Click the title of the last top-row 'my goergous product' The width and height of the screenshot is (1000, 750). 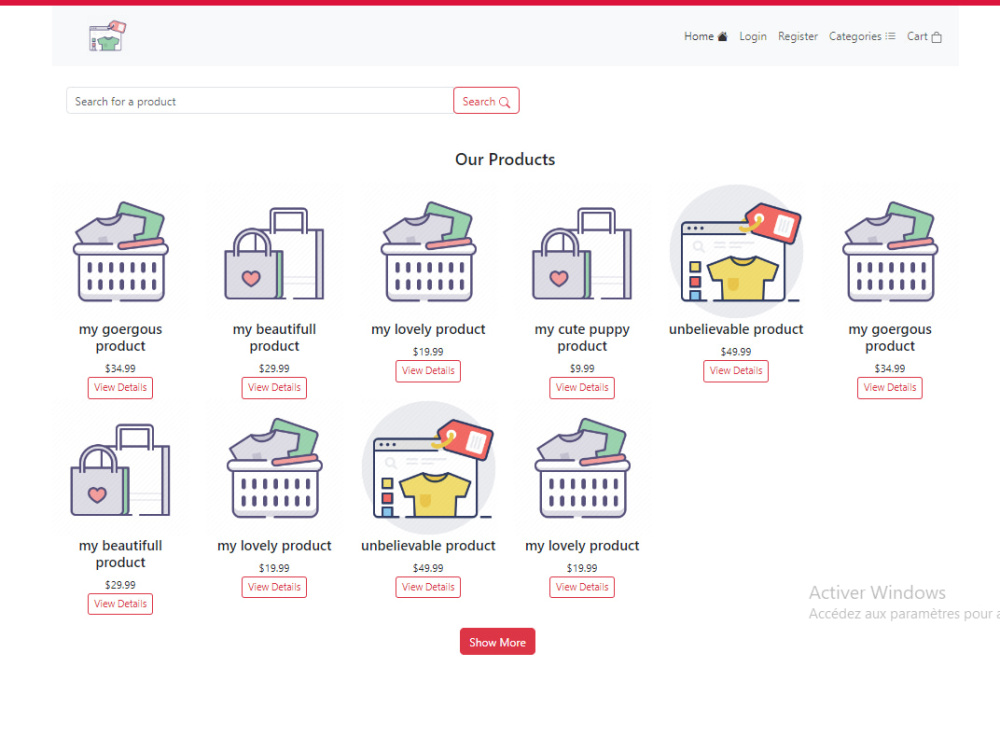pyautogui.click(x=890, y=337)
